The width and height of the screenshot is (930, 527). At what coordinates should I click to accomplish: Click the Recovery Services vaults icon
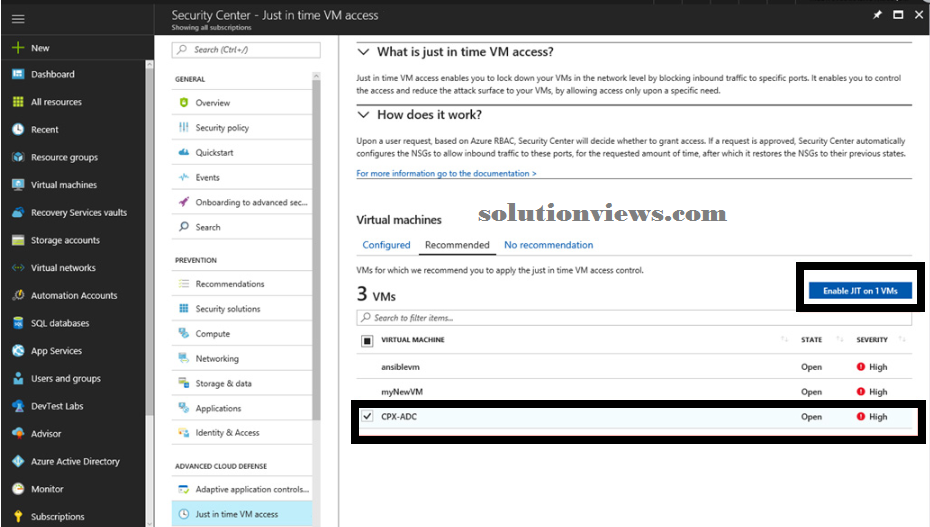coord(18,212)
